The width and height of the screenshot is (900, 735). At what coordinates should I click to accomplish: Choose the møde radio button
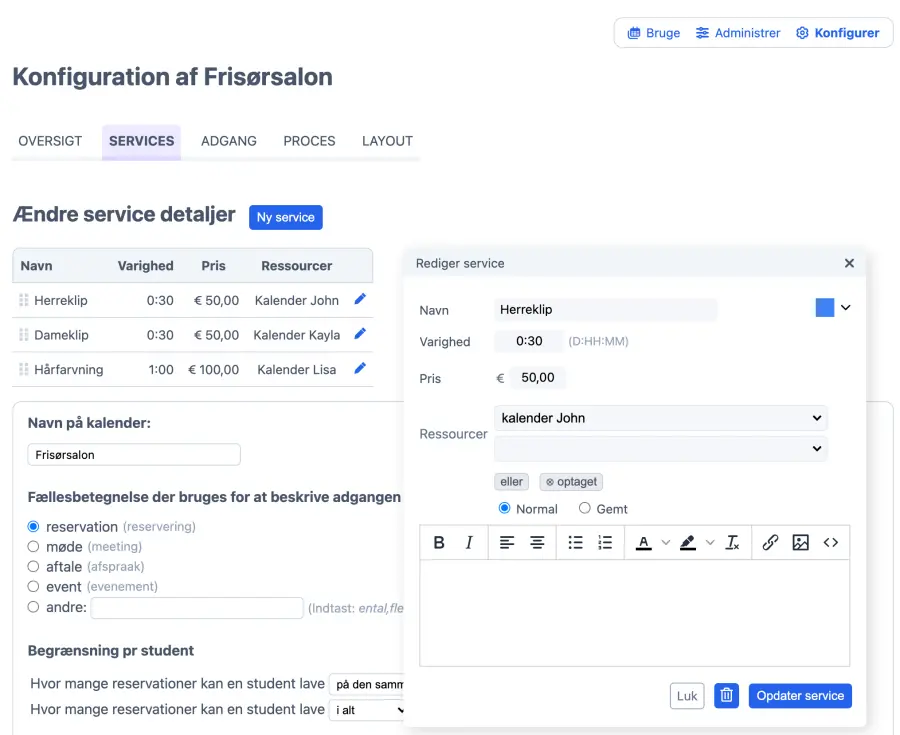pyautogui.click(x=33, y=547)
